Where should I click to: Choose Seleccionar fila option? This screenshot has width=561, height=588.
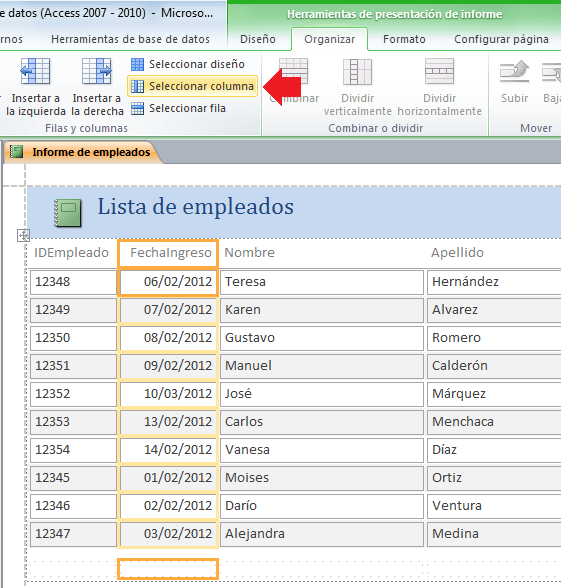click(x=178, y=108)
